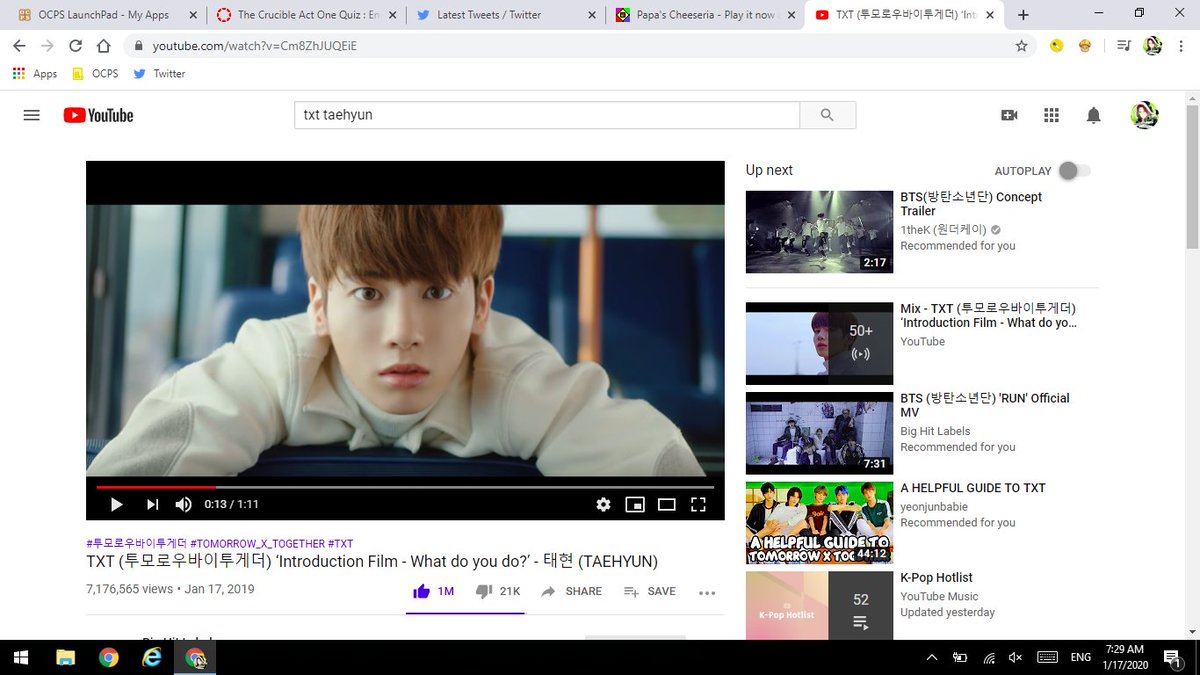Screen dimensions: 1200x675
Task: Open the Chrome profile avatar
Action: [1153, 46]
